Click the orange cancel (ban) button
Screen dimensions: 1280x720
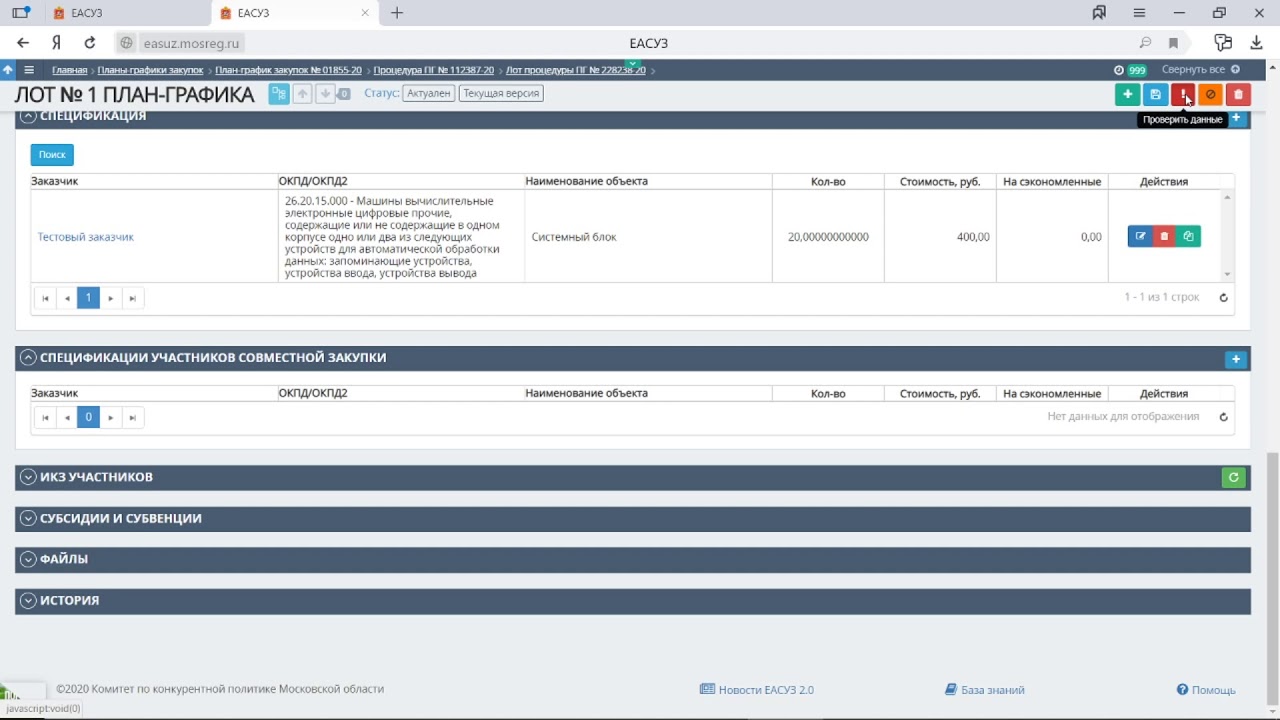[x=1210, y=94]
